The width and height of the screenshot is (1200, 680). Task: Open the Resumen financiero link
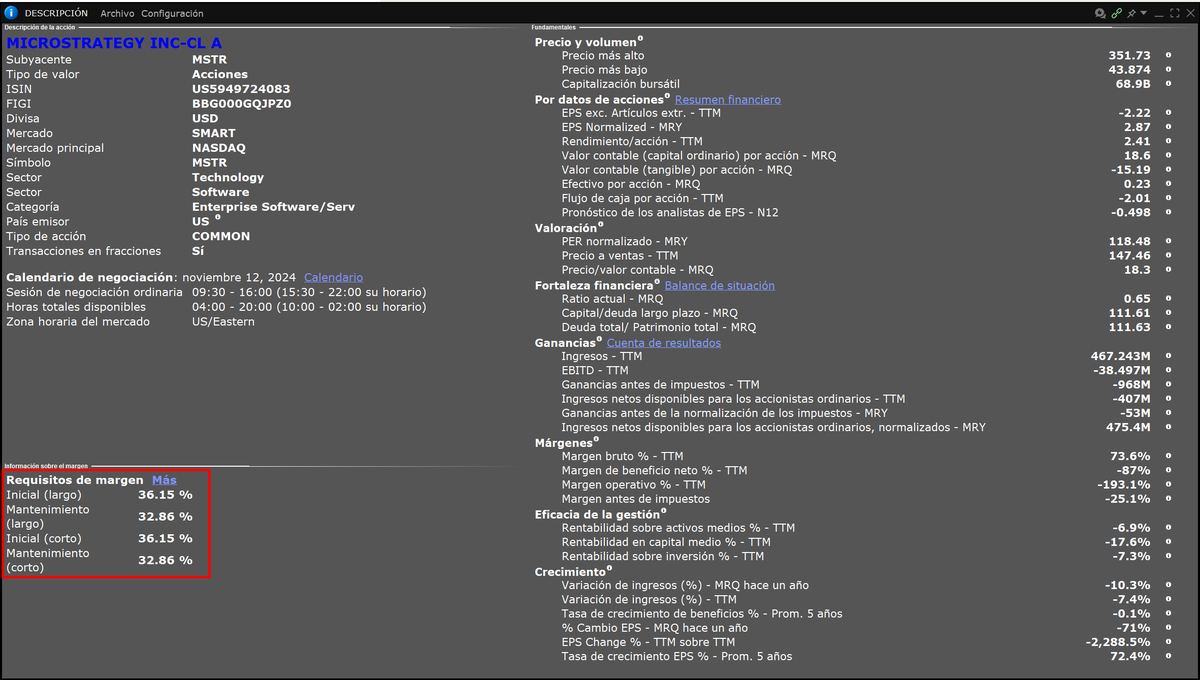tap(728, 100)
